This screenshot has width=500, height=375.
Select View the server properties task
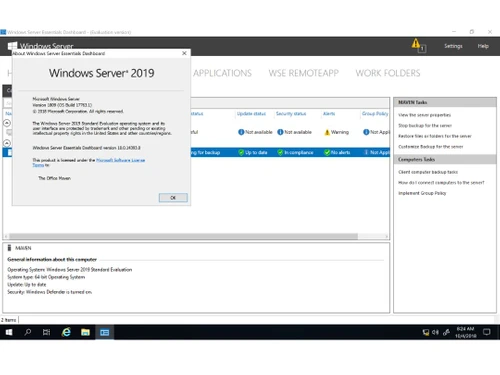424,115
